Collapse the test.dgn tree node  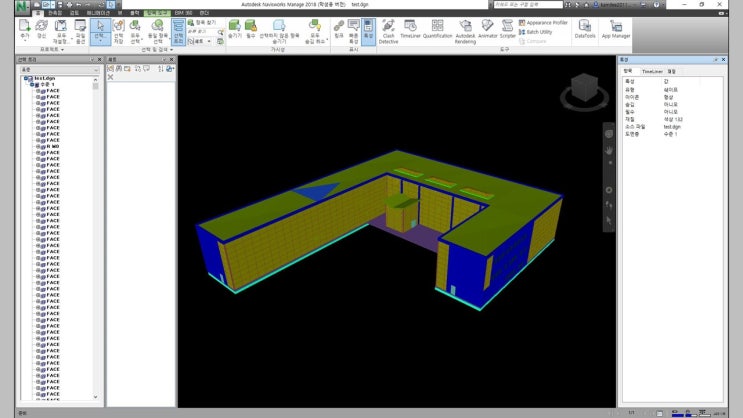pyautogui.click(x=26, y=78)
